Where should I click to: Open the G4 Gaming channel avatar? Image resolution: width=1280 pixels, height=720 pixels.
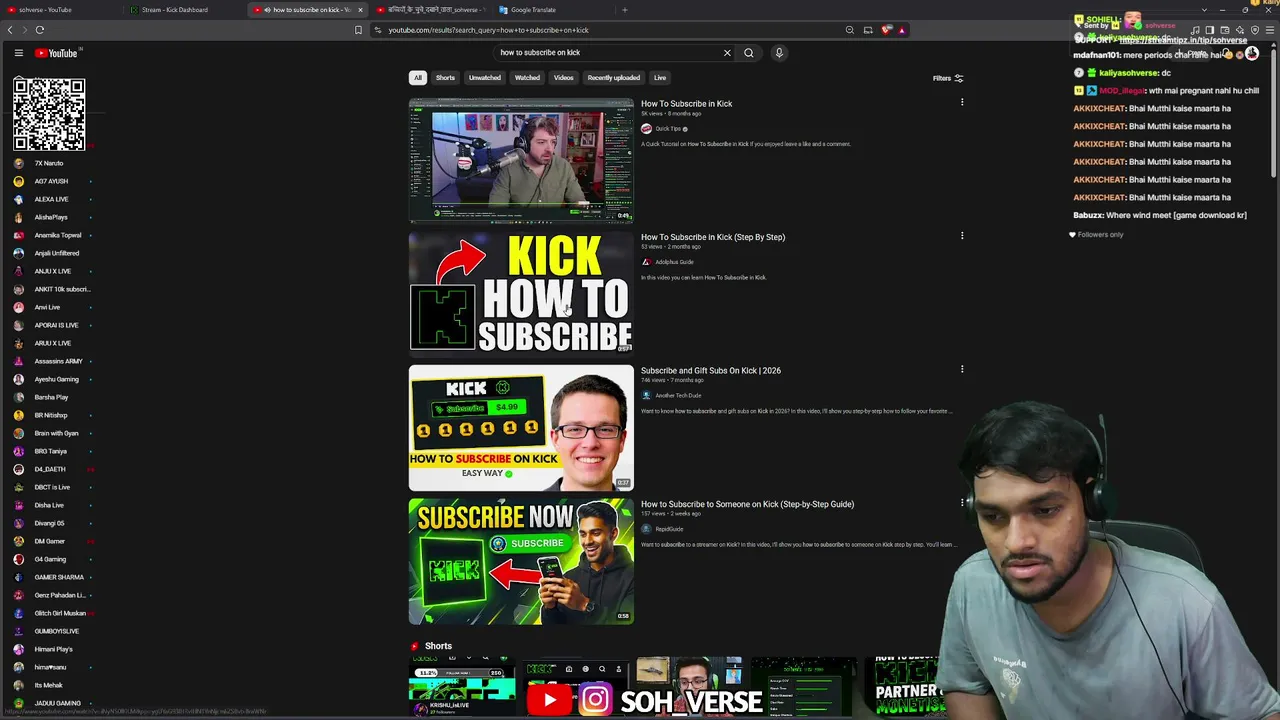click(18, 559)
